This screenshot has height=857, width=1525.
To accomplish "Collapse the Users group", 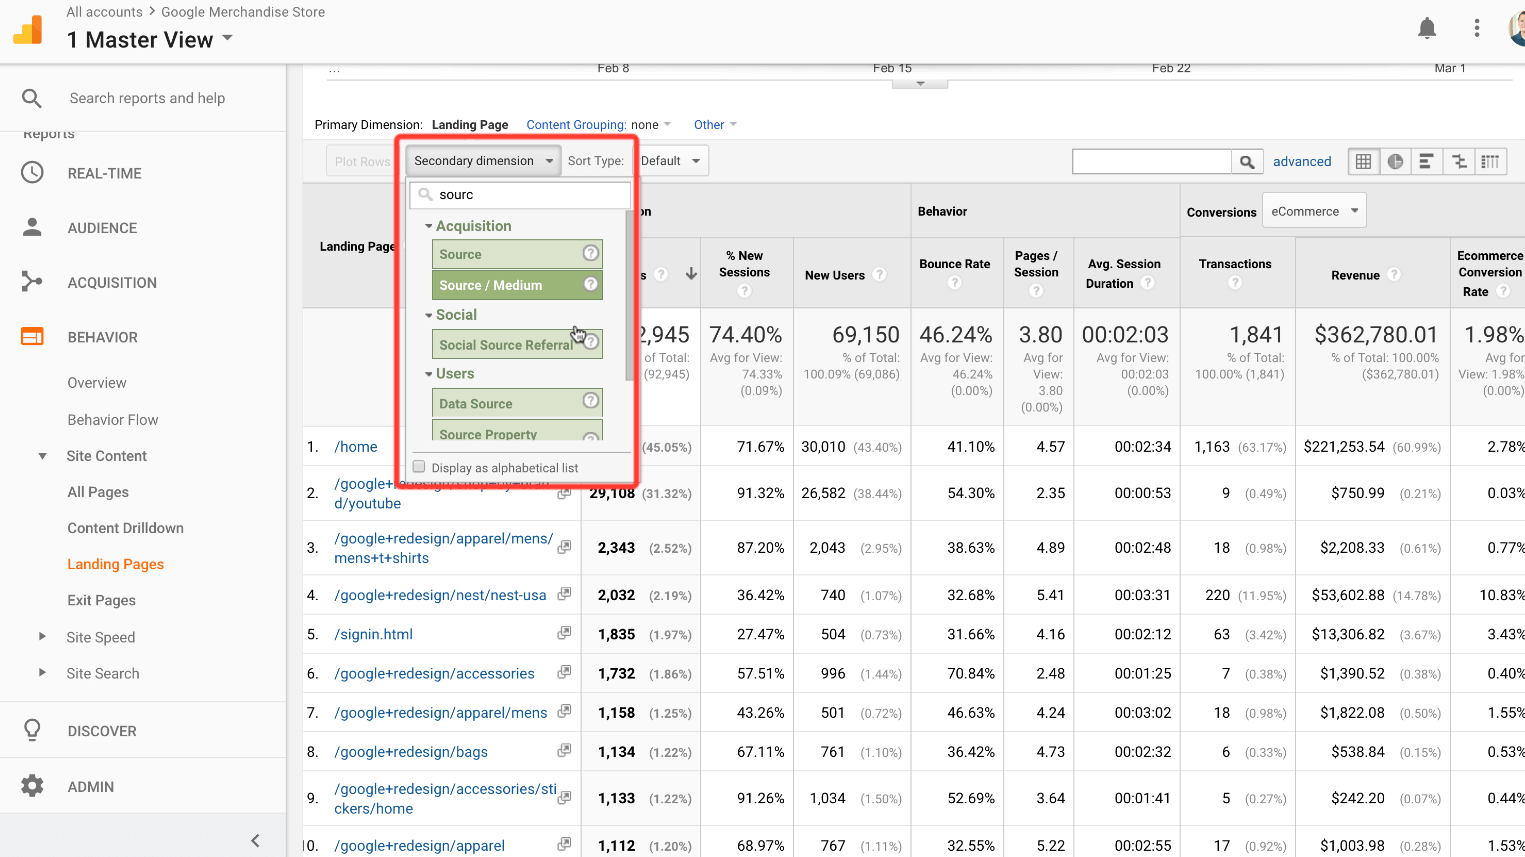I will coord(429,374).
